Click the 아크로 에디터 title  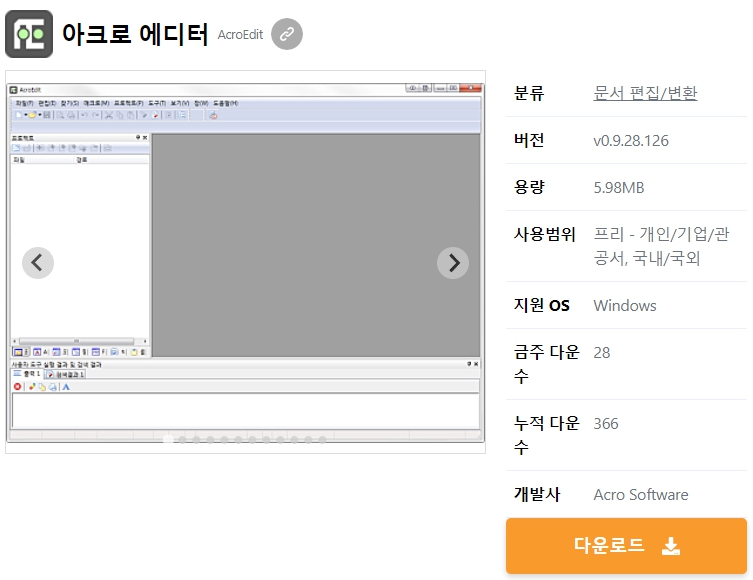(x=135, y=34)
